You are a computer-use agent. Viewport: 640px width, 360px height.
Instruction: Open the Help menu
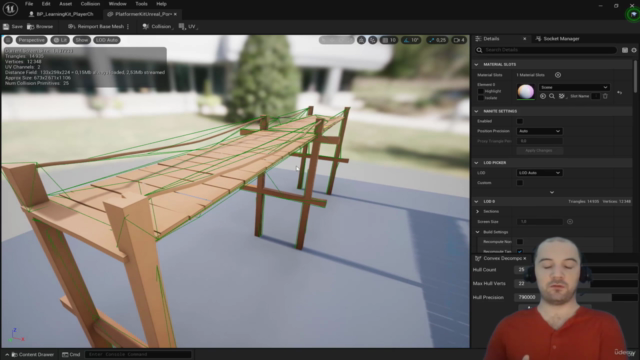pos(162,4)
